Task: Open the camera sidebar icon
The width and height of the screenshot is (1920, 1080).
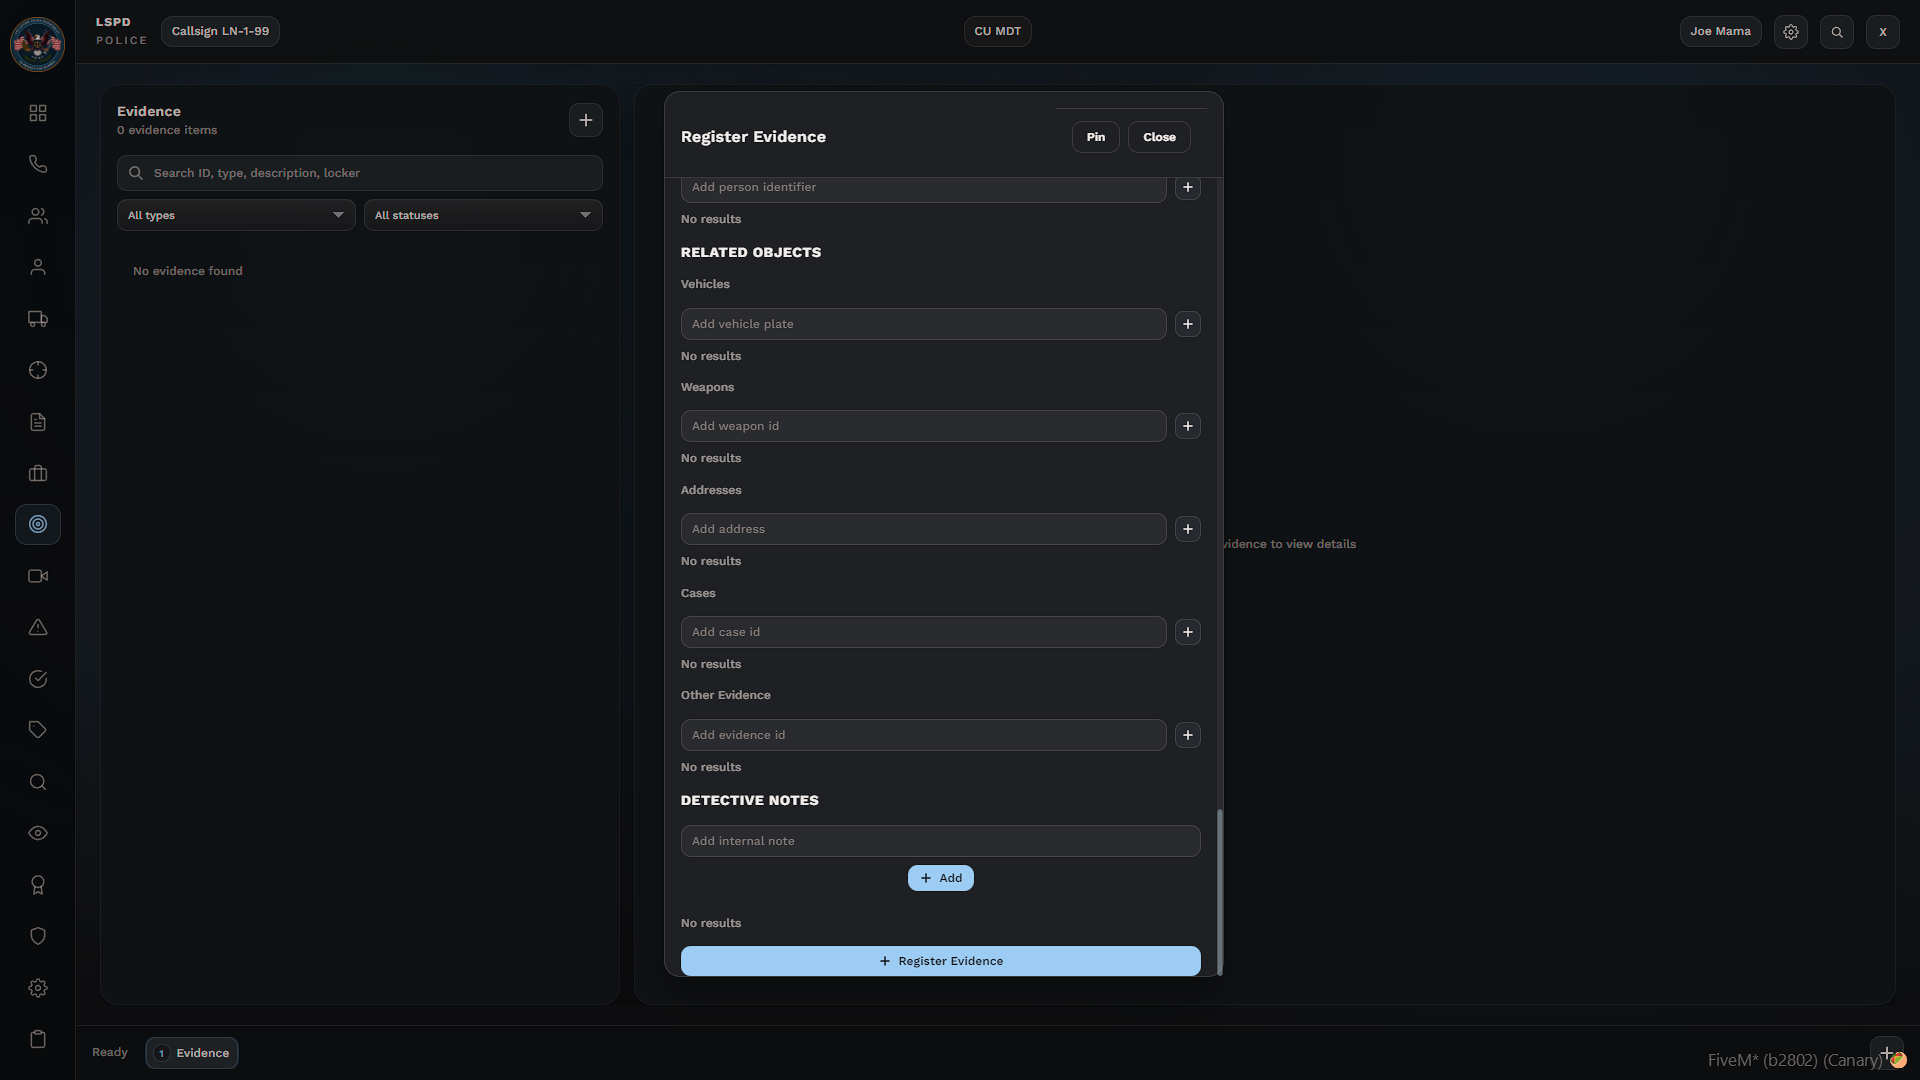Action: click(x=38, y=576)
